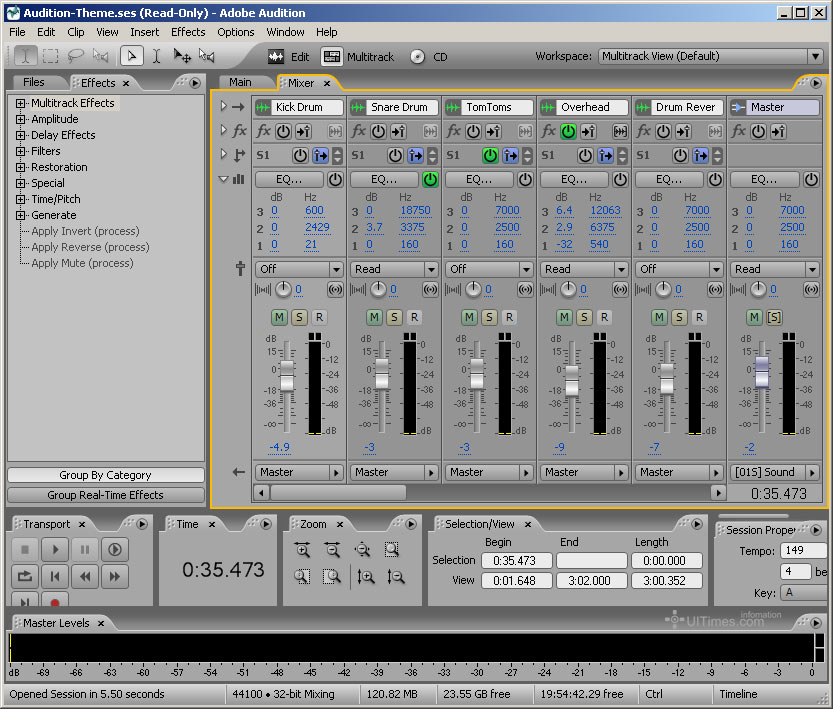Mute the Master track

754,317
